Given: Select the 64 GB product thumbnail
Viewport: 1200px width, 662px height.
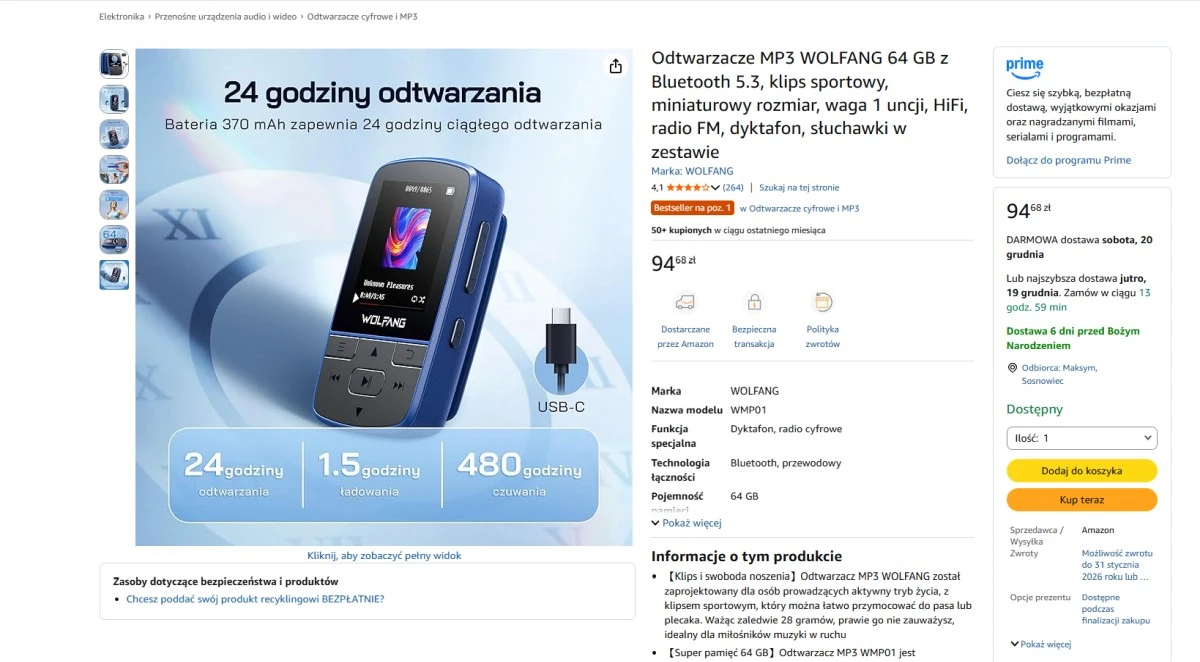Looking at the screenshot, I should click(114, 240).
